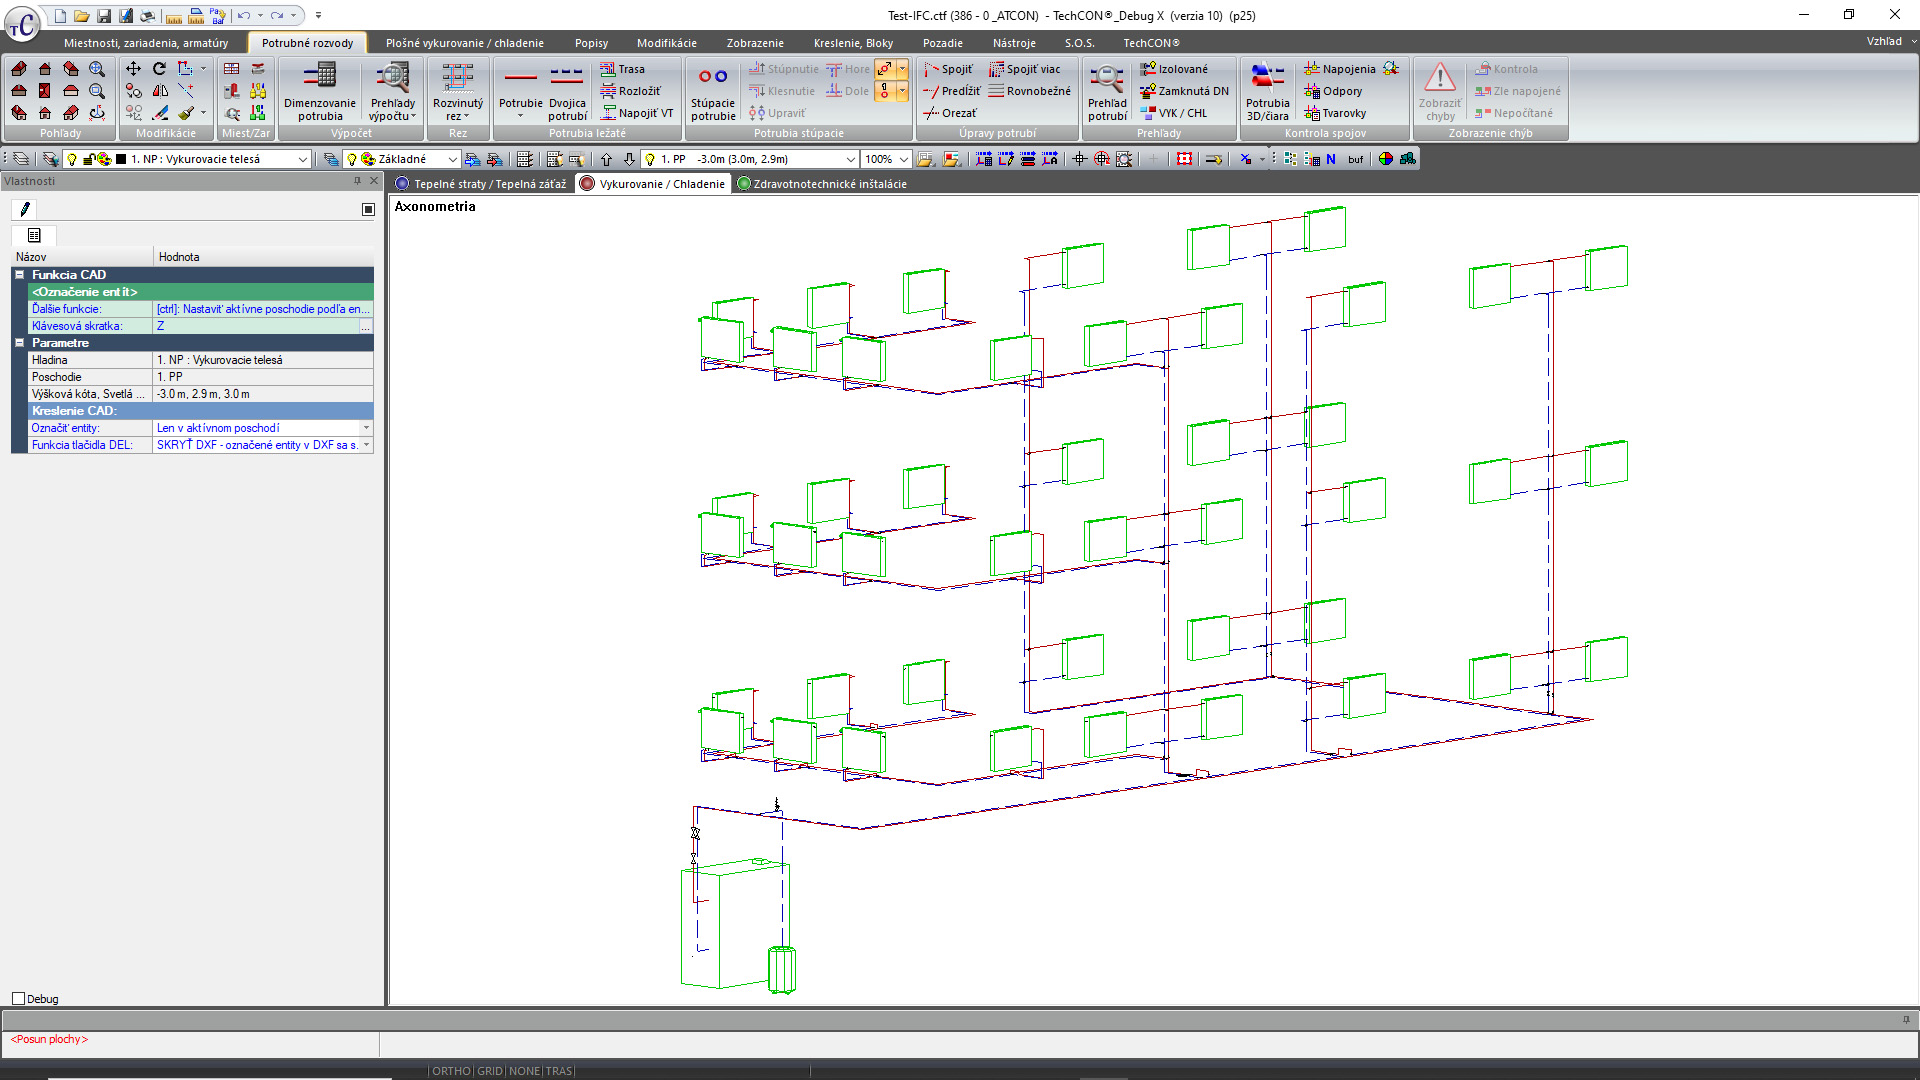Toggle layer visibility with the lightbulb icon

point(72,158)
